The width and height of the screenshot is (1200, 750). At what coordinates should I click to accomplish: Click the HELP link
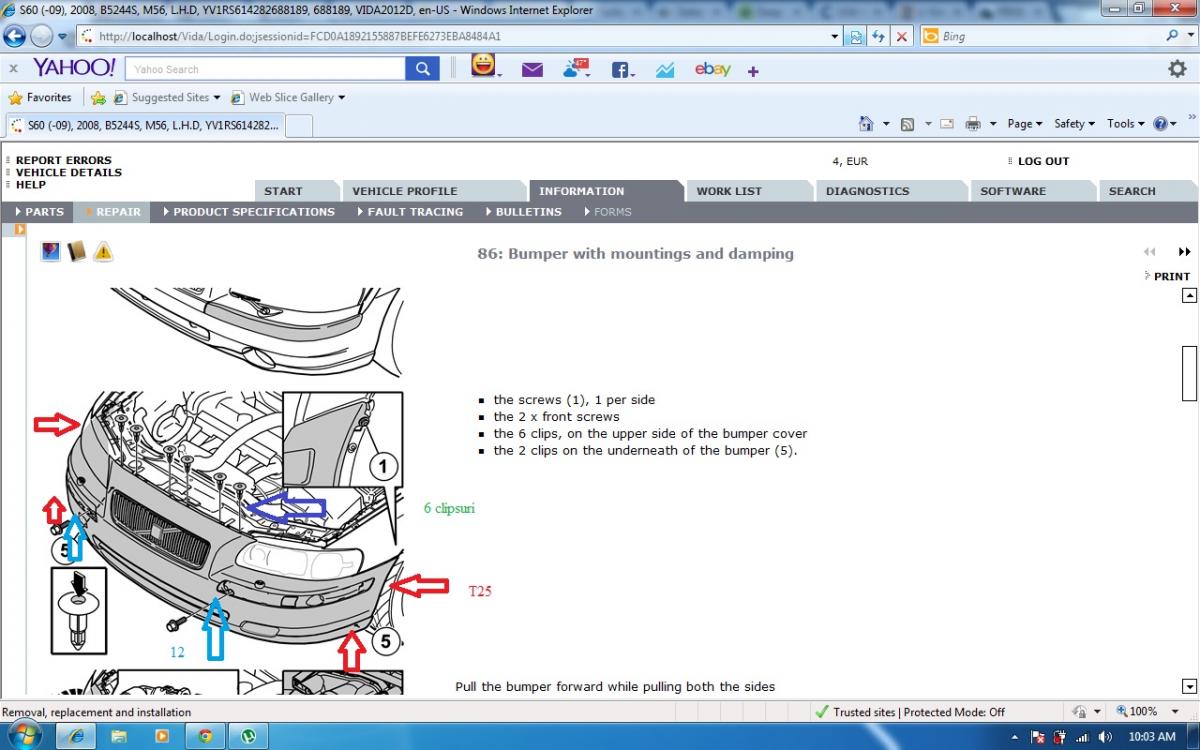coord(31,184)
